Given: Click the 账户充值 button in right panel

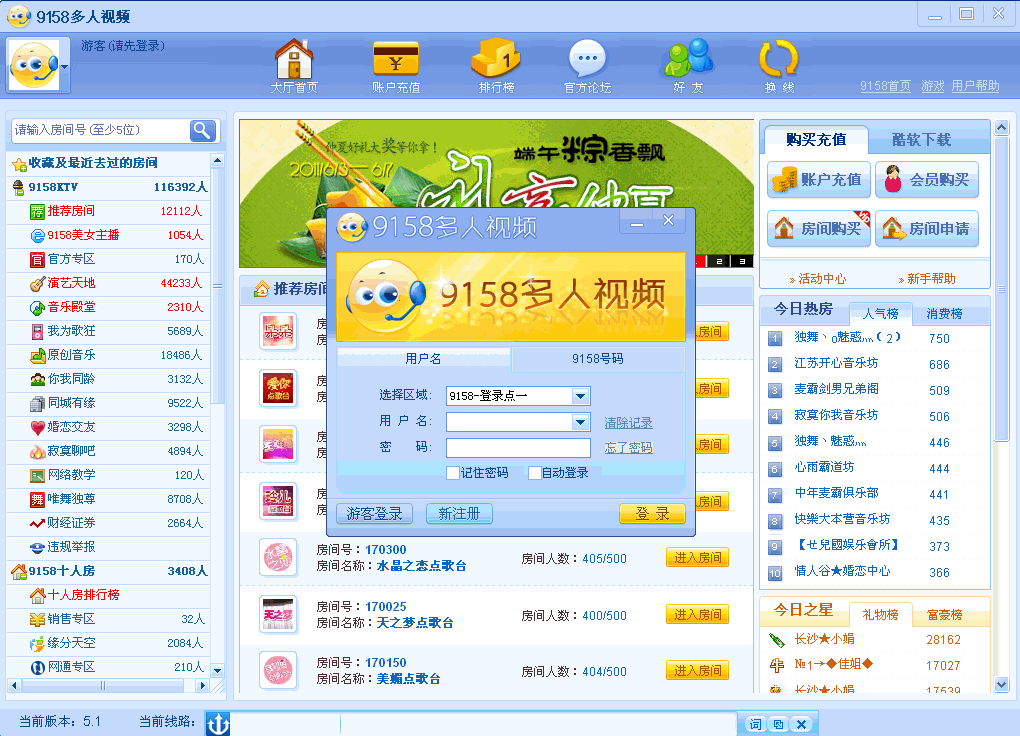Looking at the screenshot, I should [819, 180].
